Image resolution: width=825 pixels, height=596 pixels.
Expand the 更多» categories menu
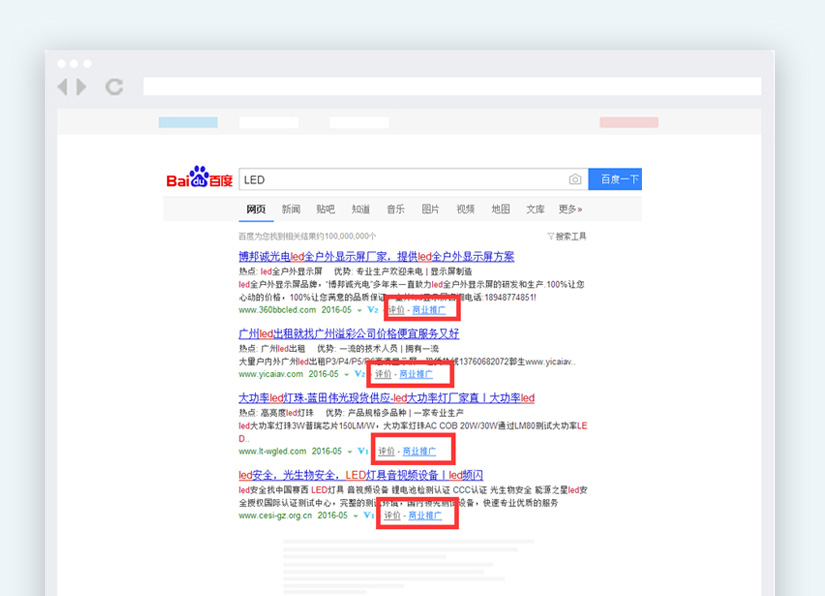pyautogui.click(x=570, y=209)
